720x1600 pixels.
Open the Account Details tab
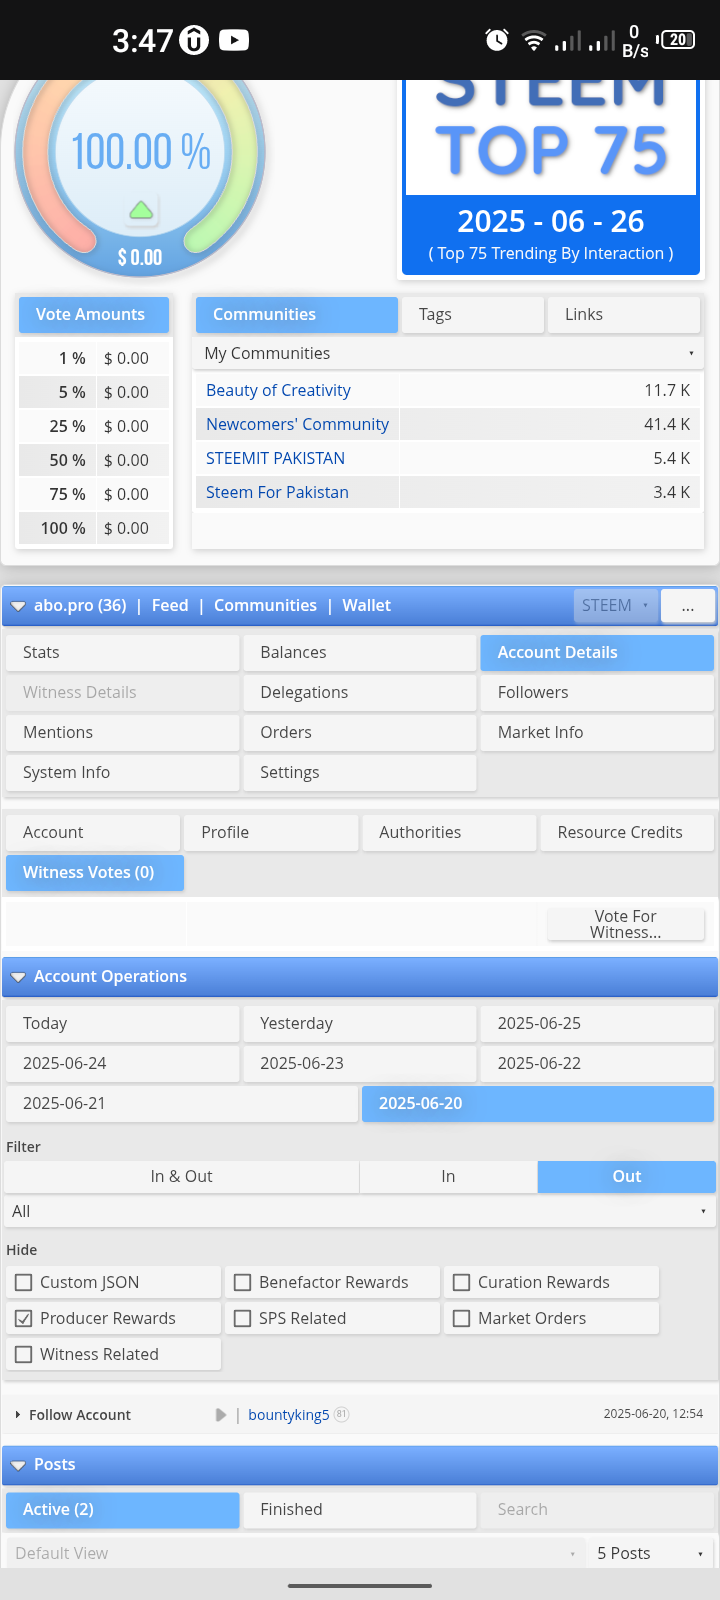[x=597, y=652]
